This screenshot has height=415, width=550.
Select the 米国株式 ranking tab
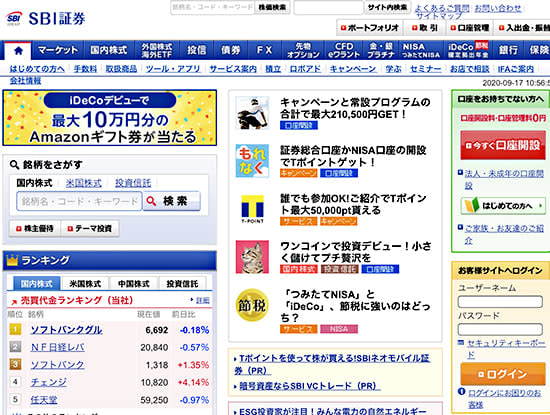tap(85, 283)
